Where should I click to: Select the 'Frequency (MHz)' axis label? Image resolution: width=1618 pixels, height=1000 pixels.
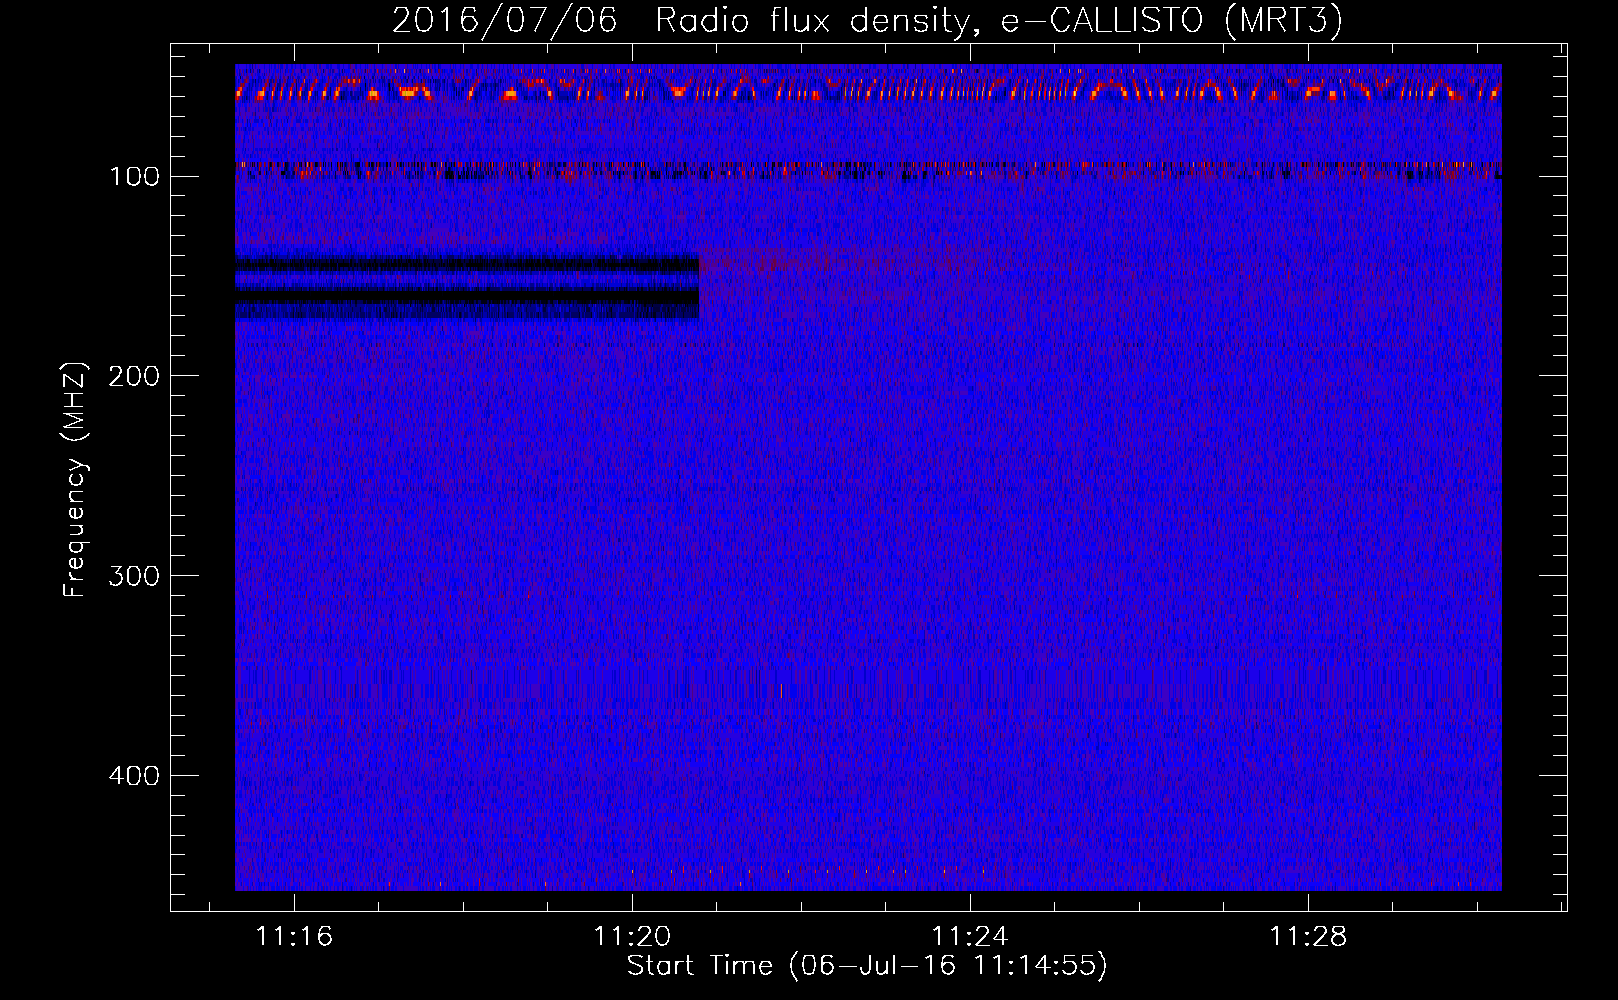click(x=75, y=480)
